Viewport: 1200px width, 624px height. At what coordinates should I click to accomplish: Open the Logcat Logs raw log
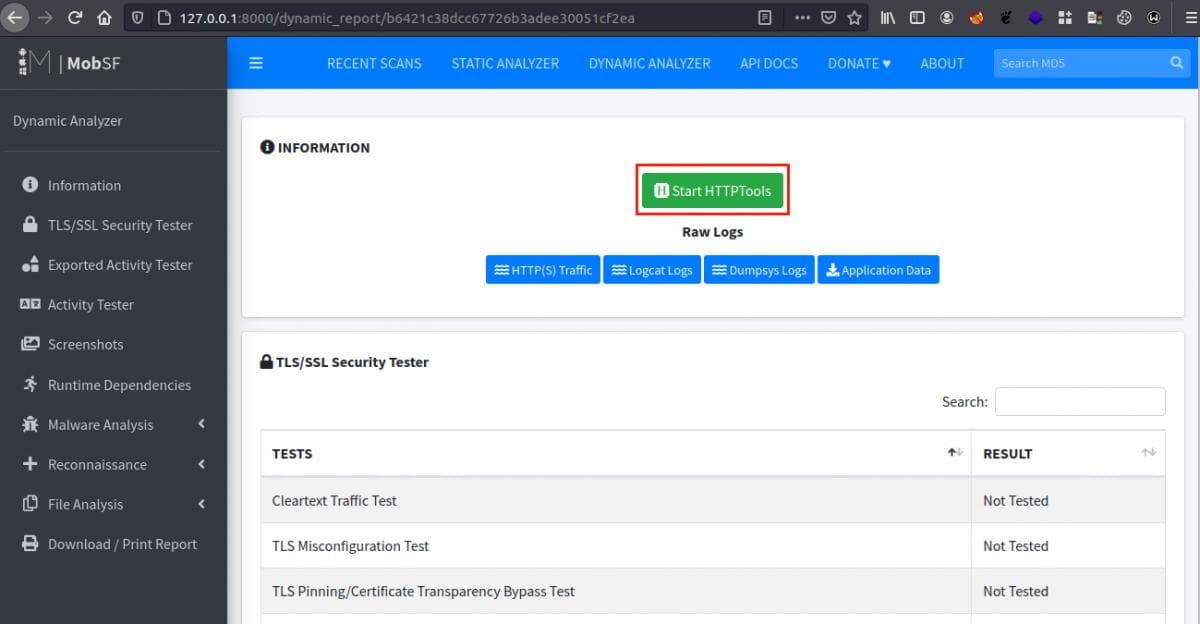click(651, 270)
